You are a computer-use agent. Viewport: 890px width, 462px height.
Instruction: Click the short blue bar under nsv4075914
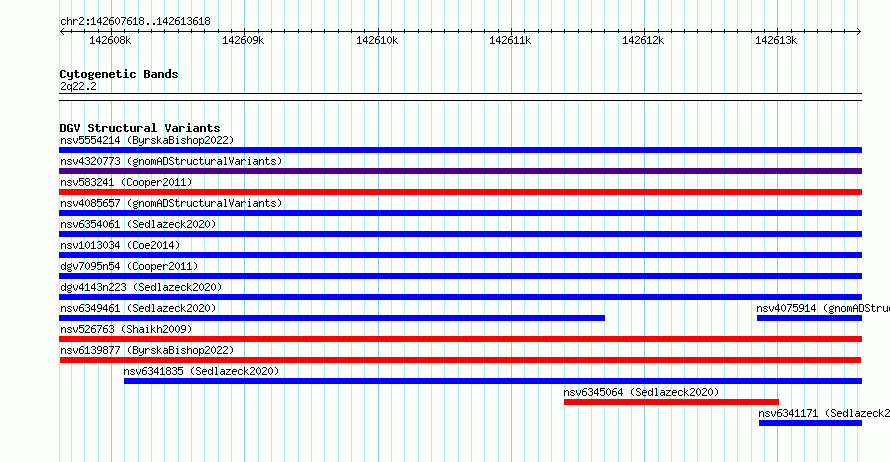[x=809, y=318]
